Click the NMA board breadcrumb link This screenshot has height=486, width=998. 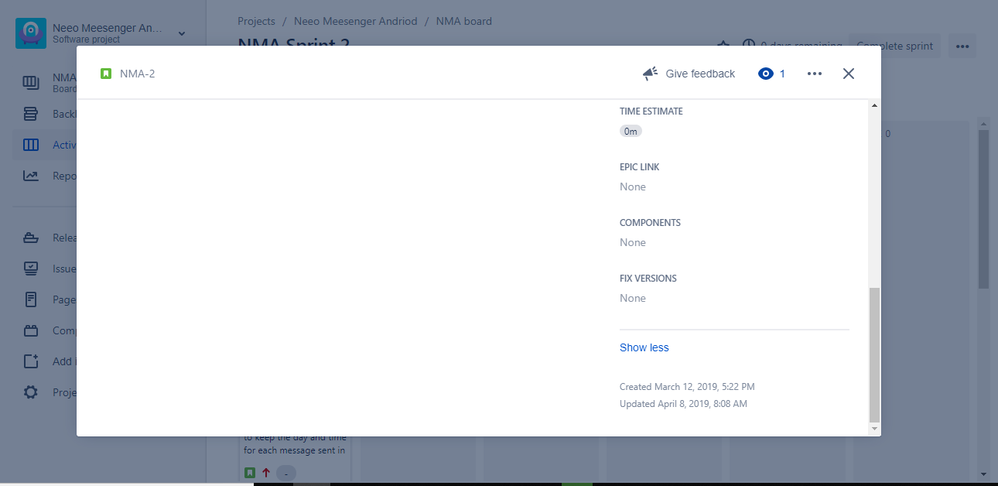tap(464, 21)
